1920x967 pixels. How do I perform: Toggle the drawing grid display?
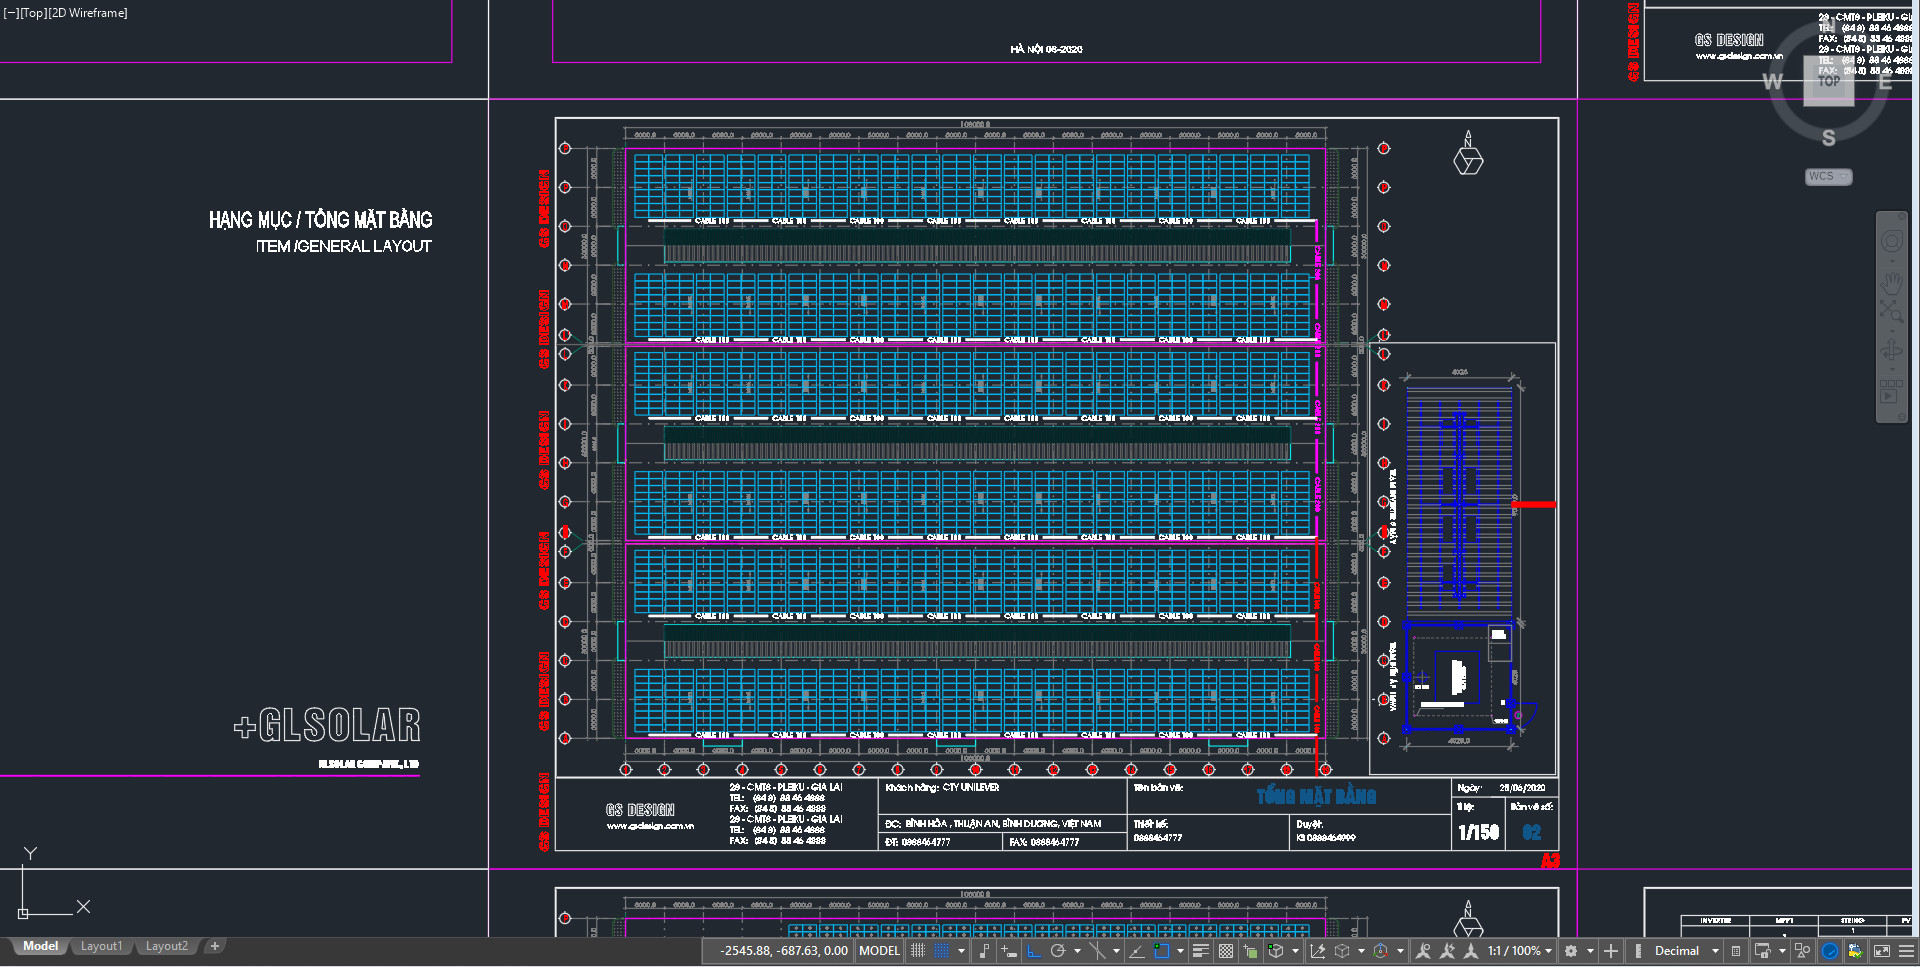click(x=918, y=951)
